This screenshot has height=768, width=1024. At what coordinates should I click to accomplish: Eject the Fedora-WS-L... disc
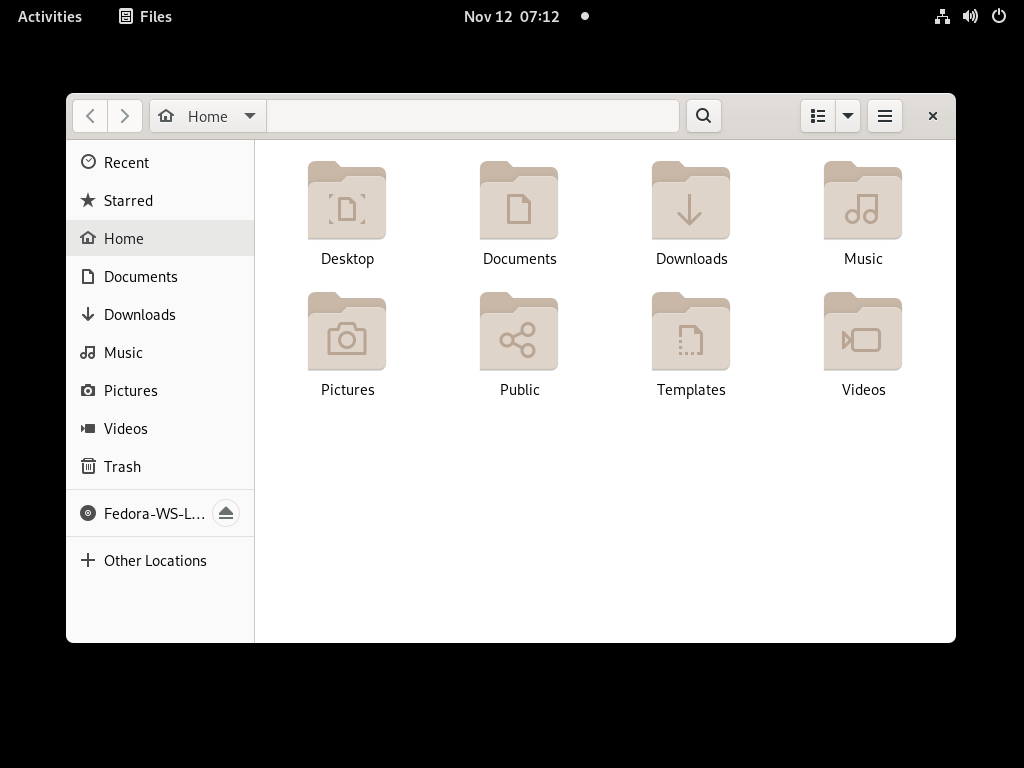pyautogui.click(x=226, y=513)
